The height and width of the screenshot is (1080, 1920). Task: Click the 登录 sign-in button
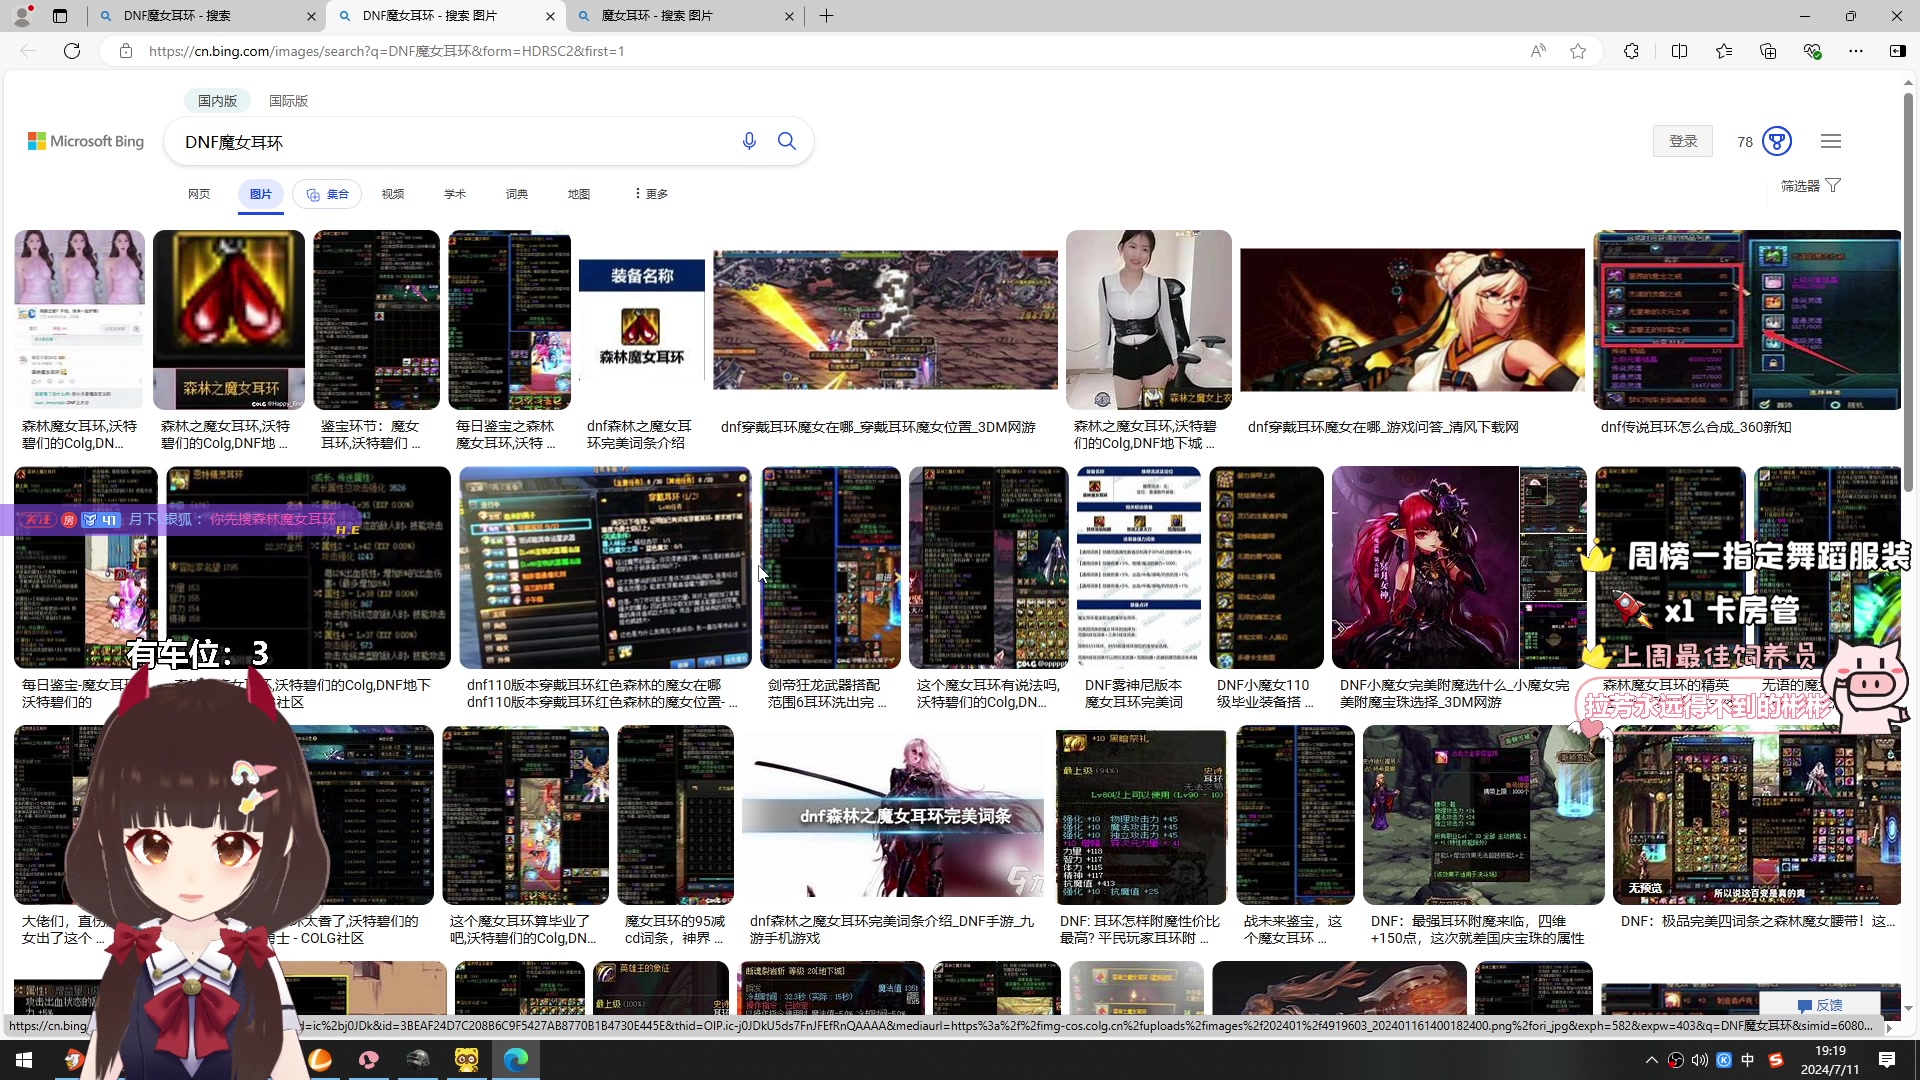tap(1683, 141)
